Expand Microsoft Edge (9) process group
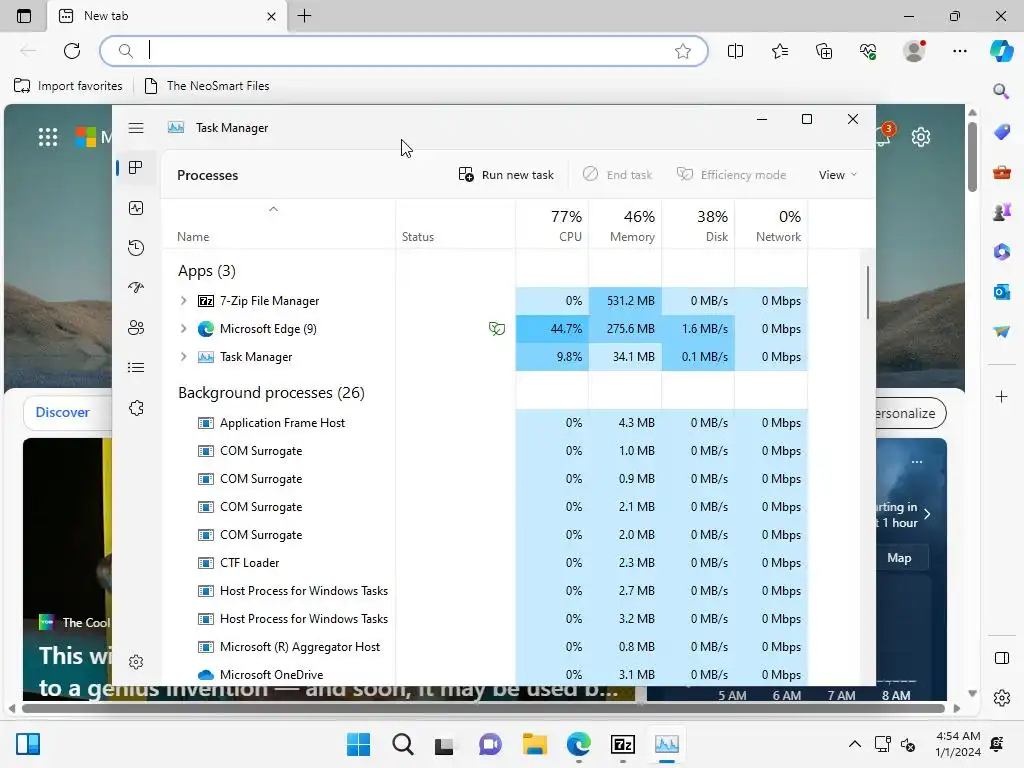1024x768 pixels. click(184, 328)
